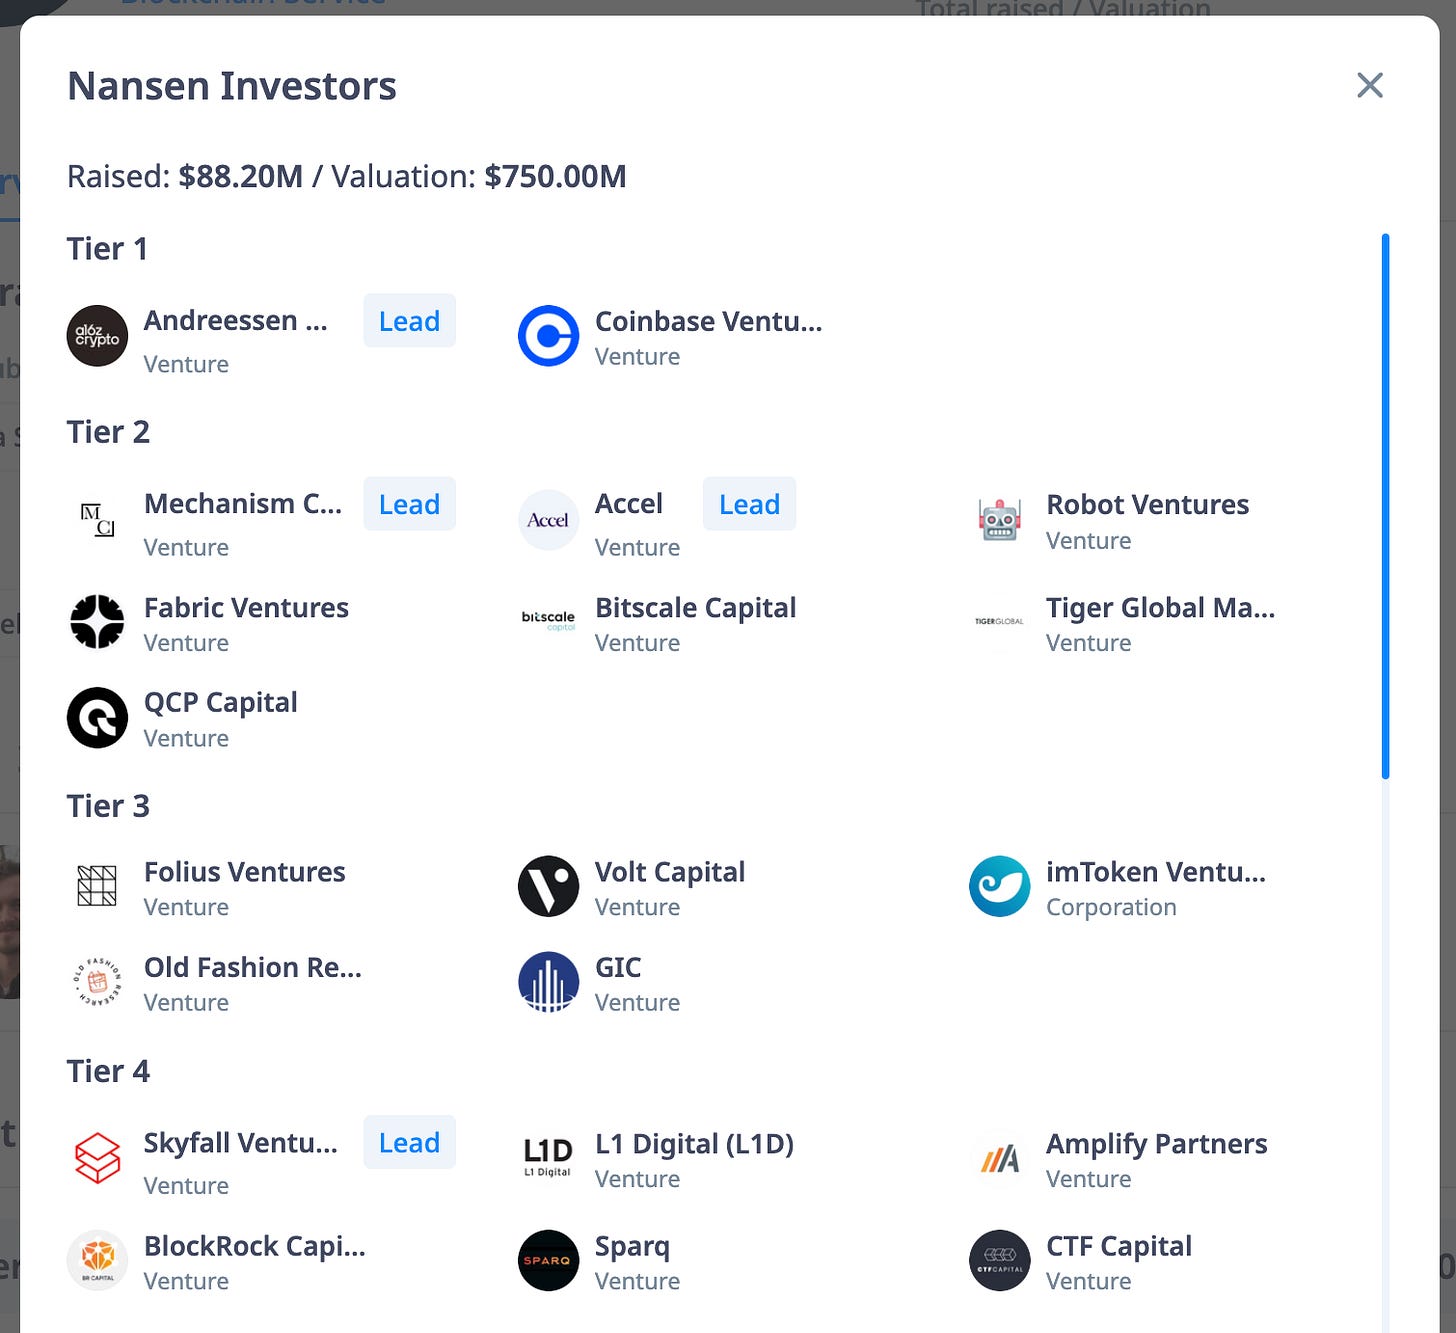The width and height of the screenshot is (1456, 1333).
Task: Click the $88.20M raised amount
Action: [240, 176]
